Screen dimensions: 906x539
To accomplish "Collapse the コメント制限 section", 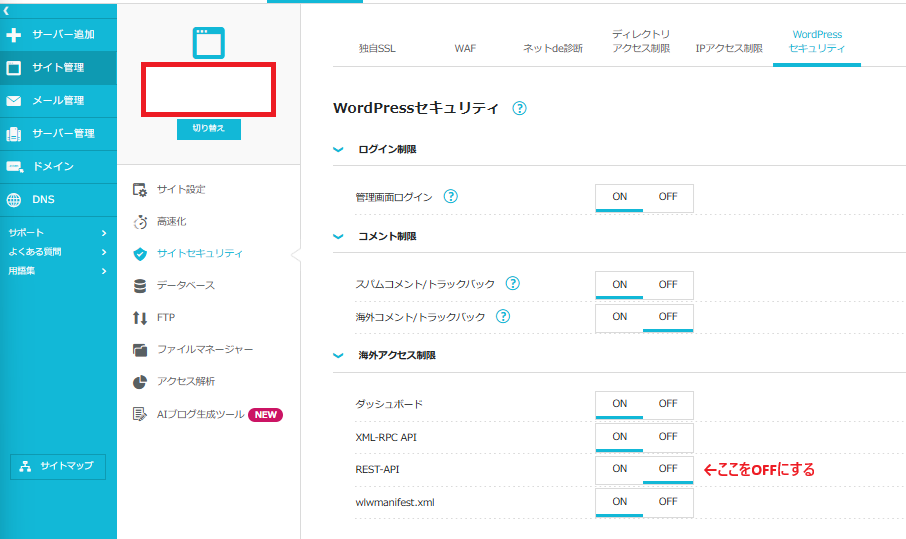I will tap(338, 237).
